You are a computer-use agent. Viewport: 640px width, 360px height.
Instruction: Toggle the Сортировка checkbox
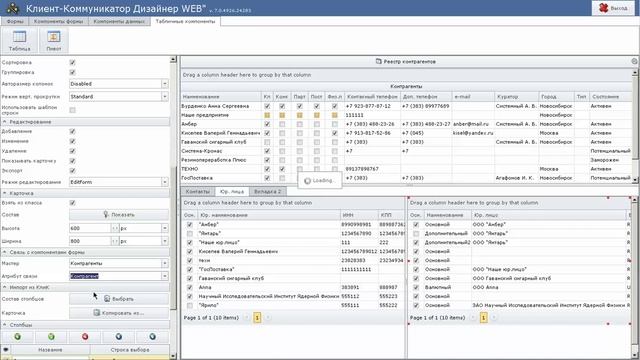pos(72,62)
